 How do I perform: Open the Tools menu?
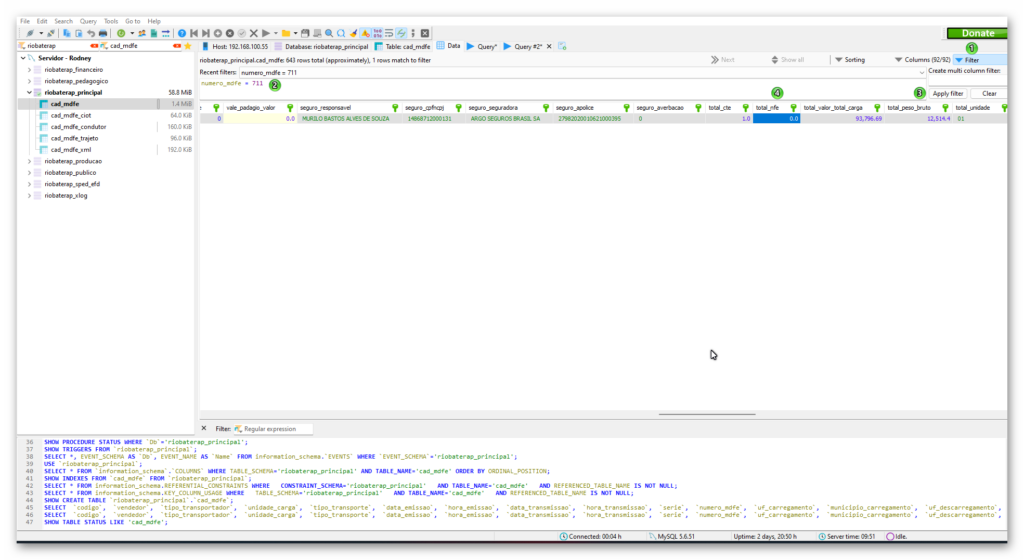110,22
